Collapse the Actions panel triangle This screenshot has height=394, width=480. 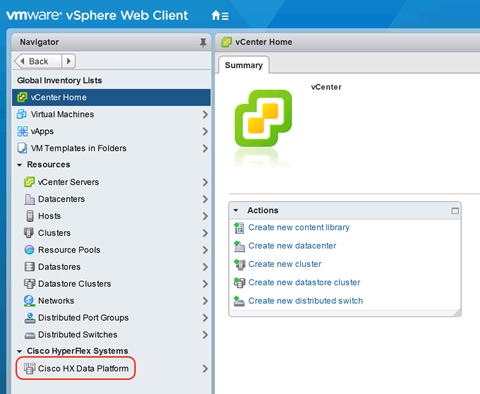(x=236, y=210)
